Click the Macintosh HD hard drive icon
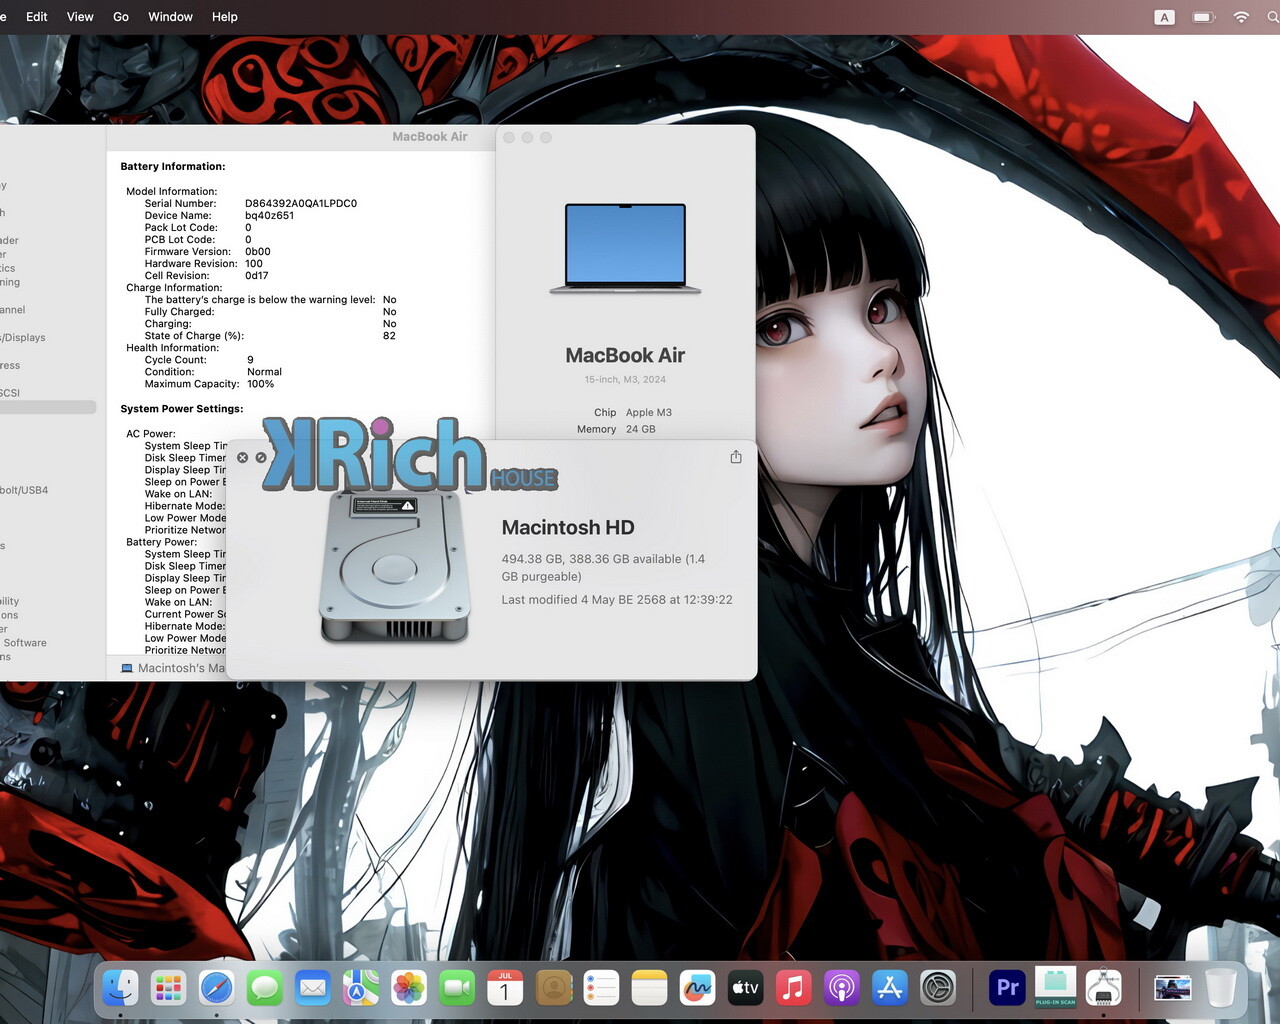Image resolution: width=1280 pixels, height=1024 pixels. point(395,566)
